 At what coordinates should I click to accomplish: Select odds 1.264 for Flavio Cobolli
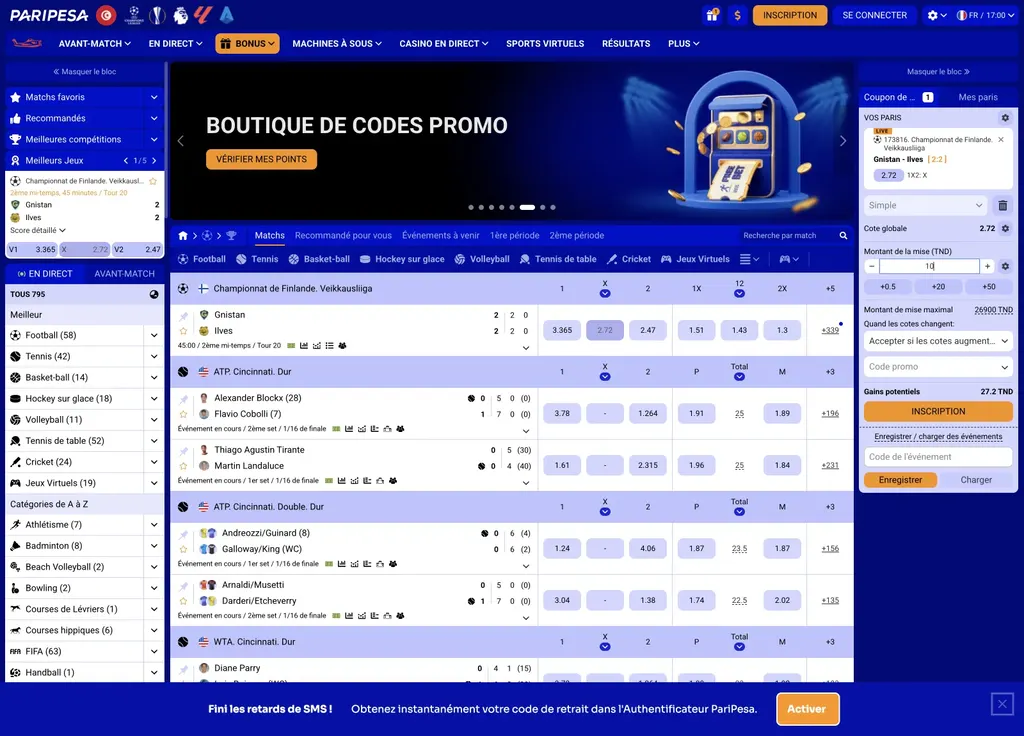(x=648, y=413)
